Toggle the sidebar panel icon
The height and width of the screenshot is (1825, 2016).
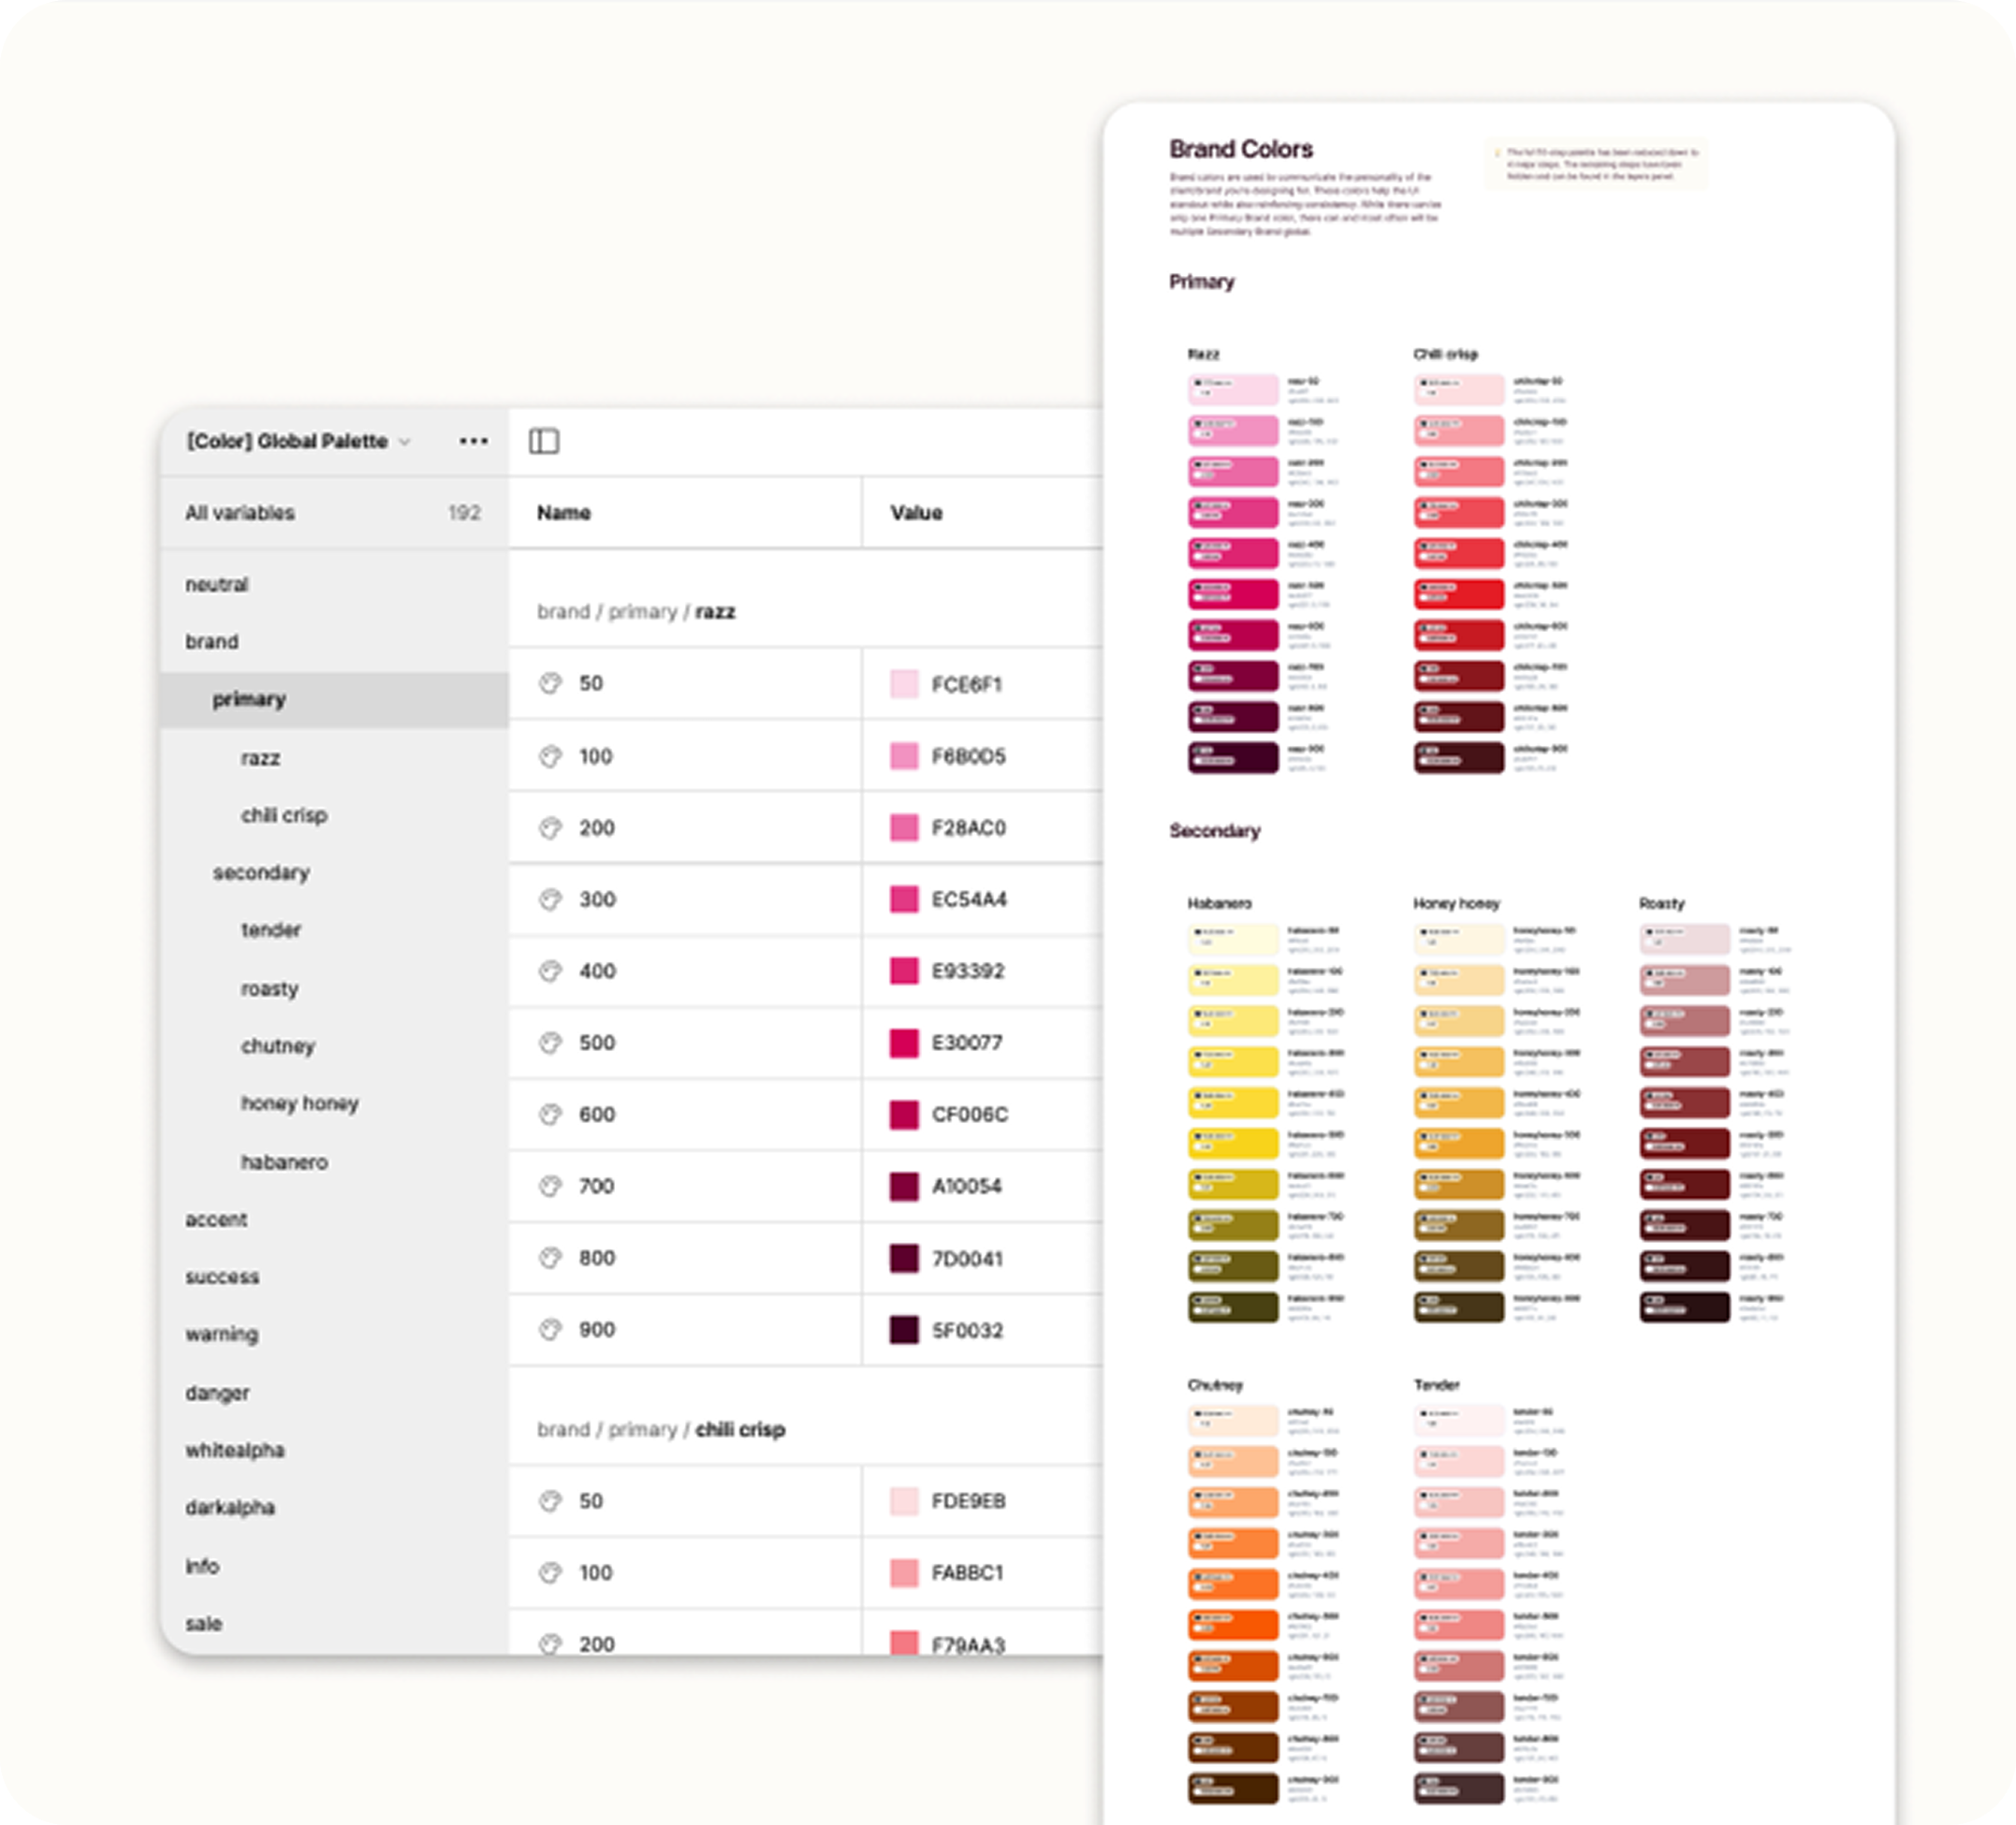coord(544,441)
